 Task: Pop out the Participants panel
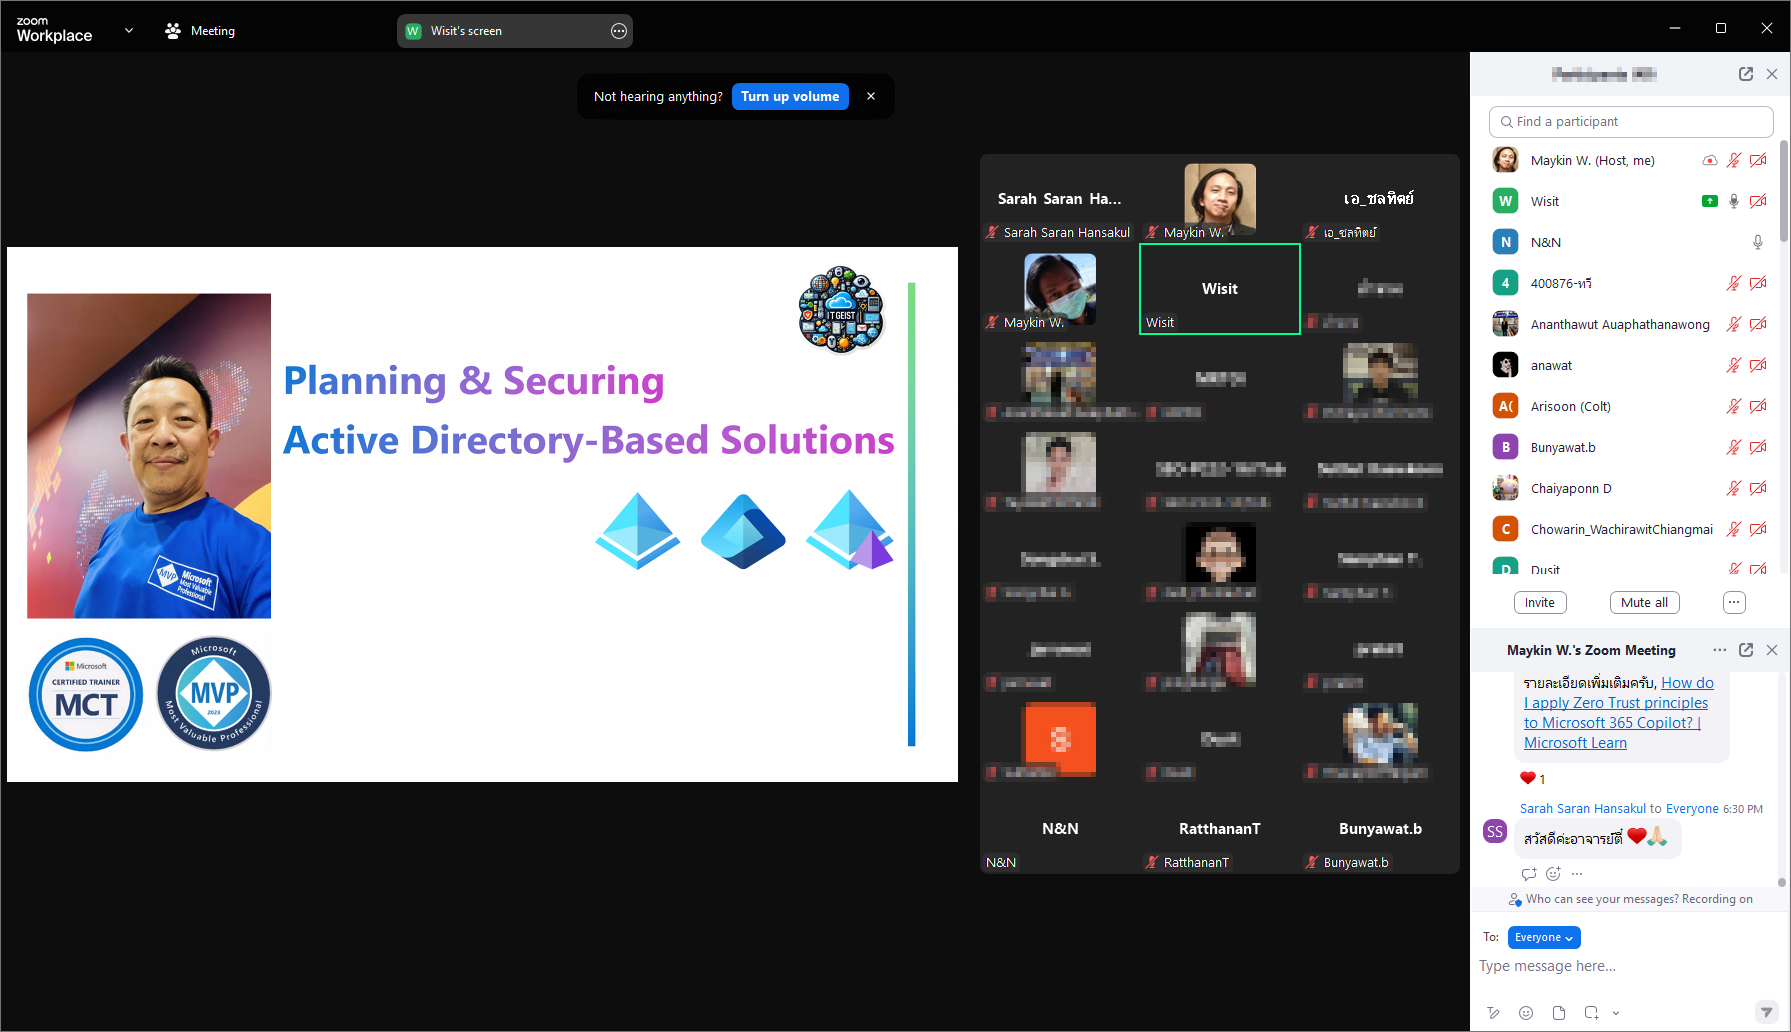click(1746, 74)
